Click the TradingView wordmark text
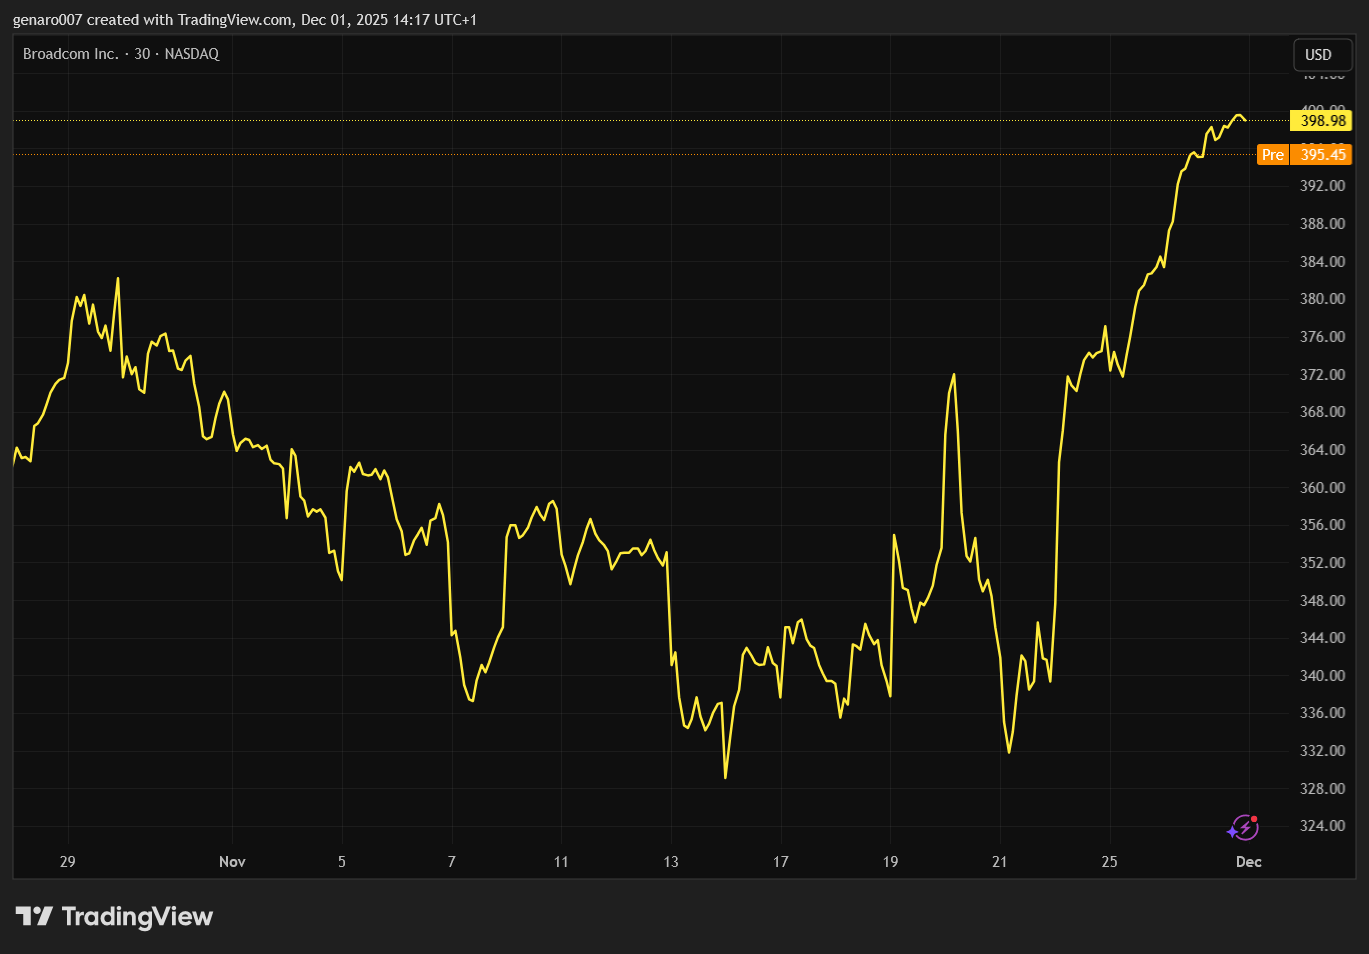1369x954 pixels. click(137, 916)
